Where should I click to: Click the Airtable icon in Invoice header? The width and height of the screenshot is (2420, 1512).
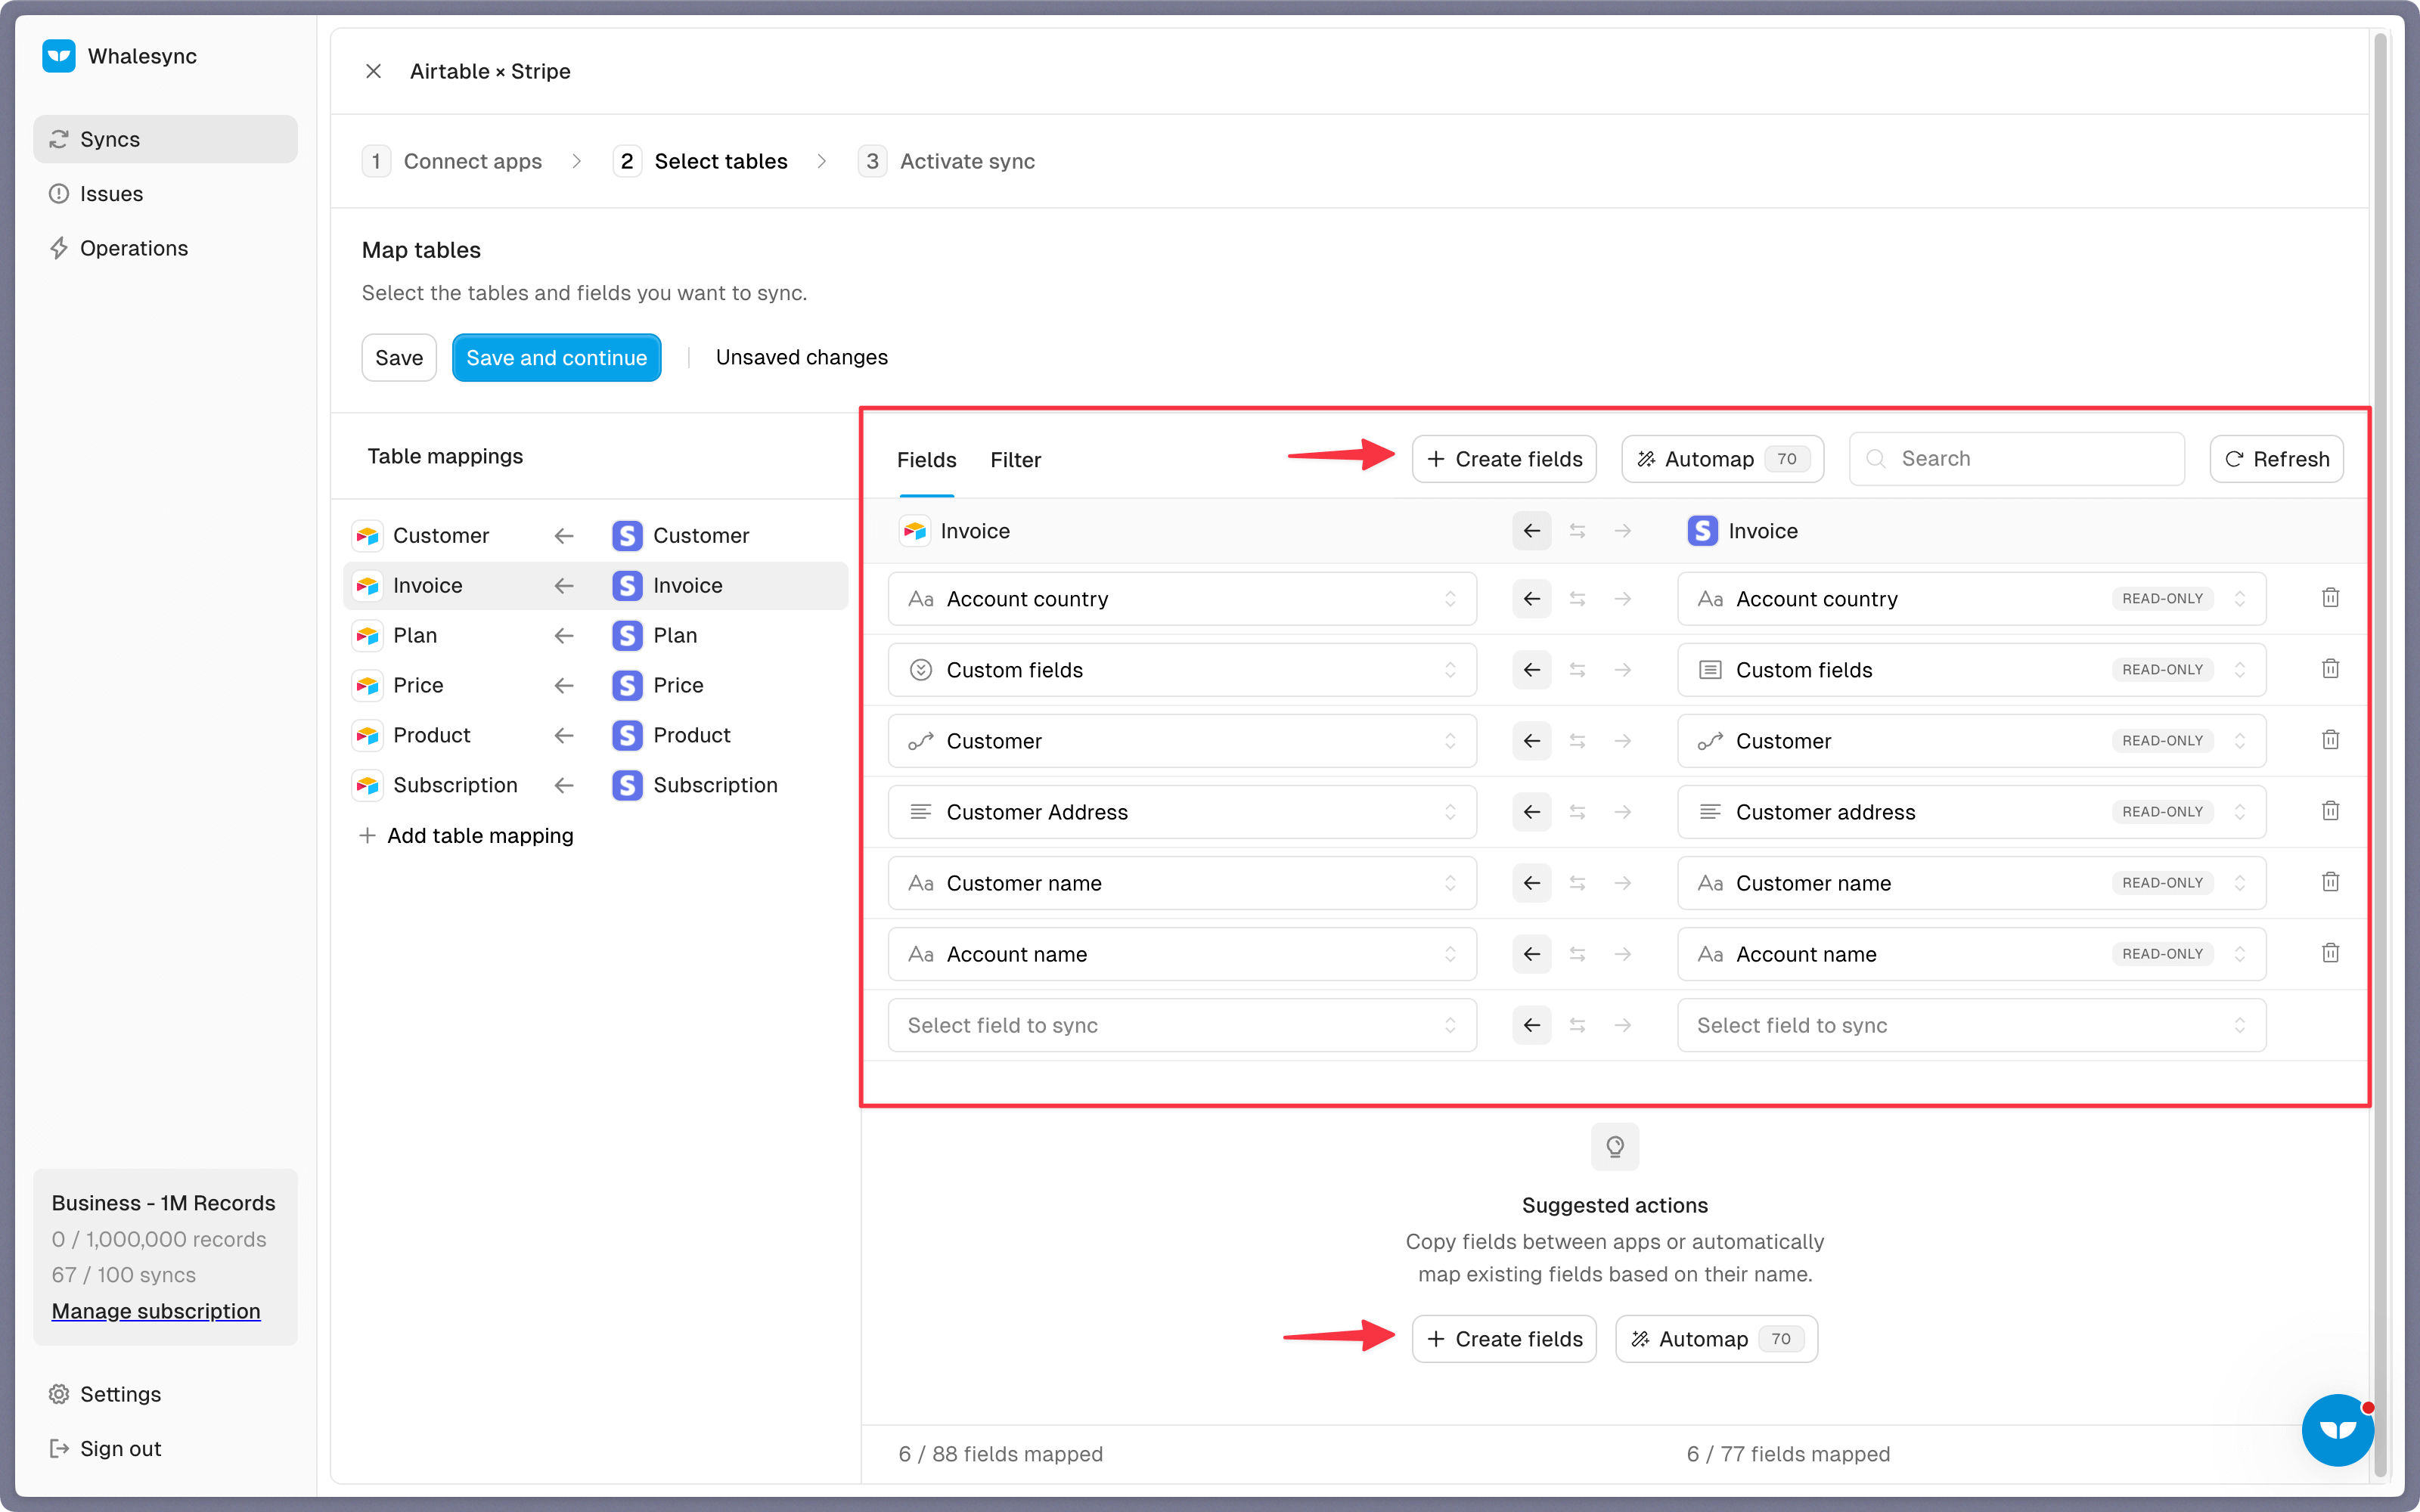pyautogui.click(x=914, y=531)
